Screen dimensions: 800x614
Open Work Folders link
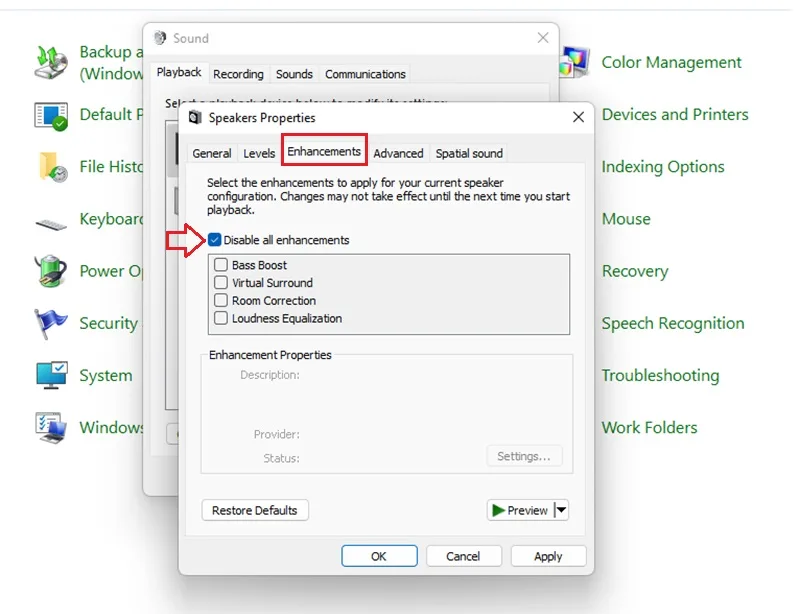pos(649,427)
